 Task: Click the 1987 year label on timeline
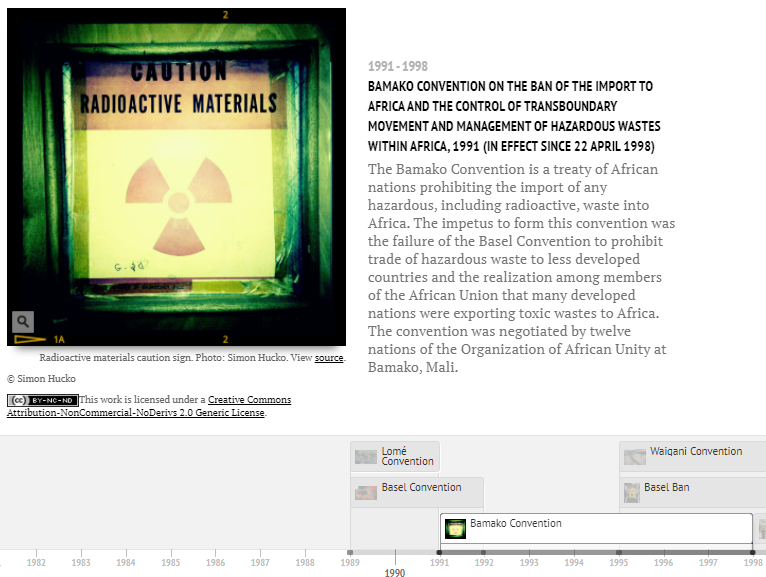260,562
